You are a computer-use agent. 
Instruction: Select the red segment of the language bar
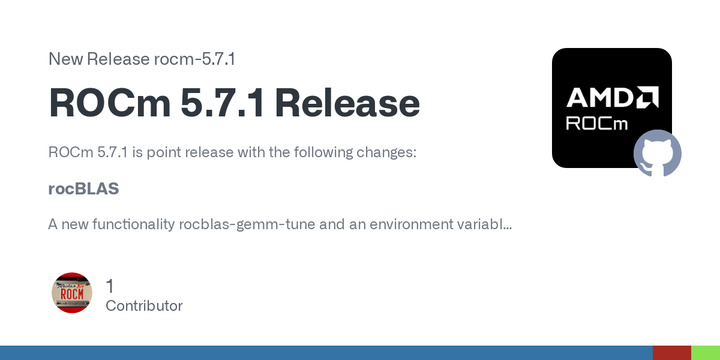pyautogui.click(x=672, y=353)
